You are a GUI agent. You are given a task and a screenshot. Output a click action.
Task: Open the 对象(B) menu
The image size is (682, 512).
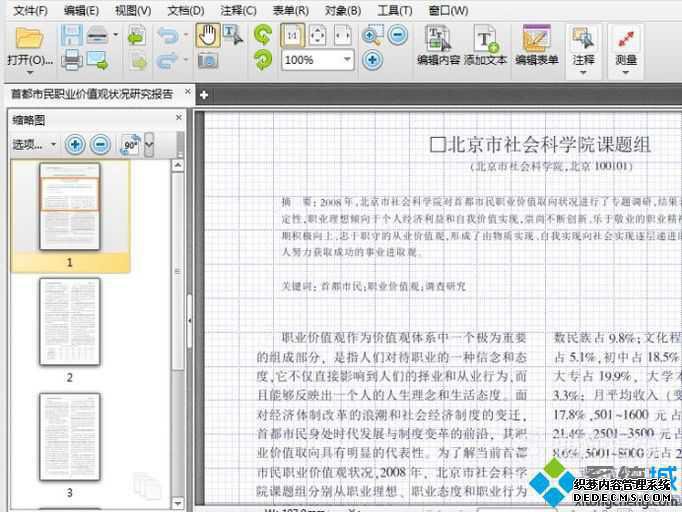click(343, 10)
